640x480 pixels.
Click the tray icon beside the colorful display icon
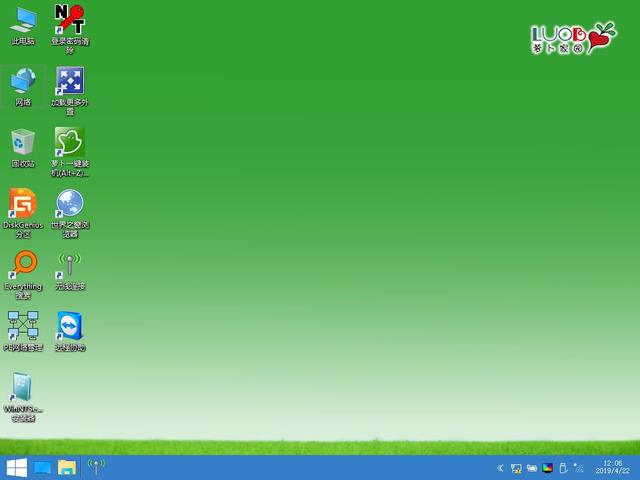(532, 468)
